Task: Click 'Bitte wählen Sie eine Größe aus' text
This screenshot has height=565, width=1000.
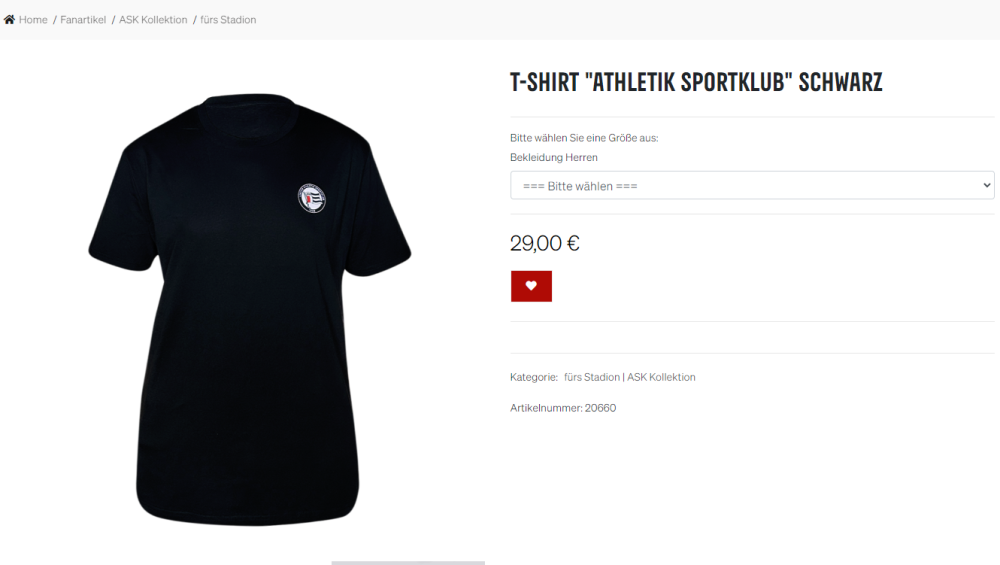Action: click(584, 138)
